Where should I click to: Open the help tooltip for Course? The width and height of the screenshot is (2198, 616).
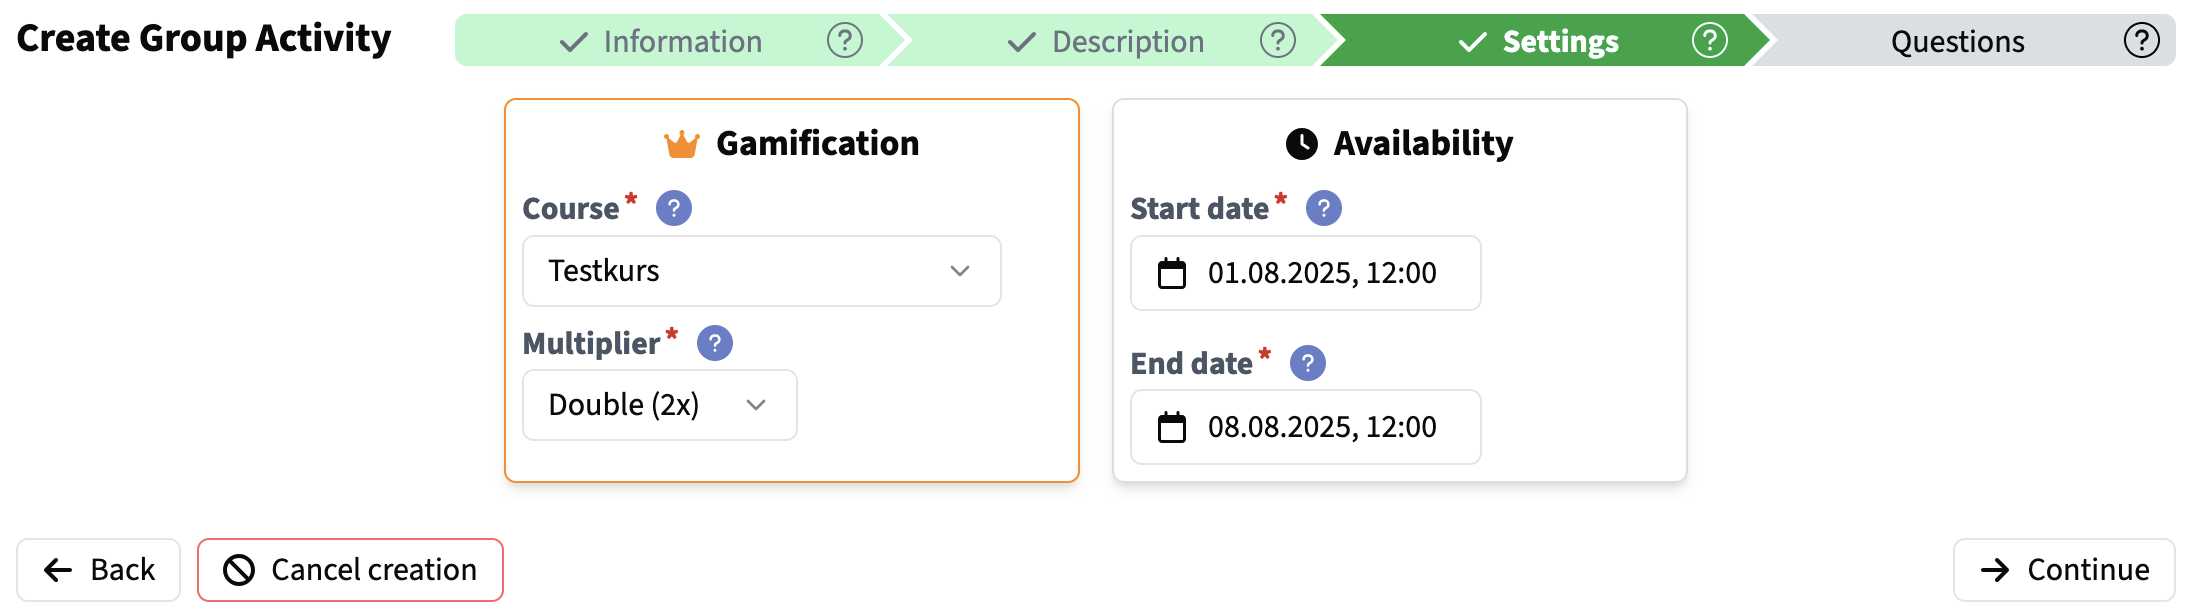[x=673, y=208]
